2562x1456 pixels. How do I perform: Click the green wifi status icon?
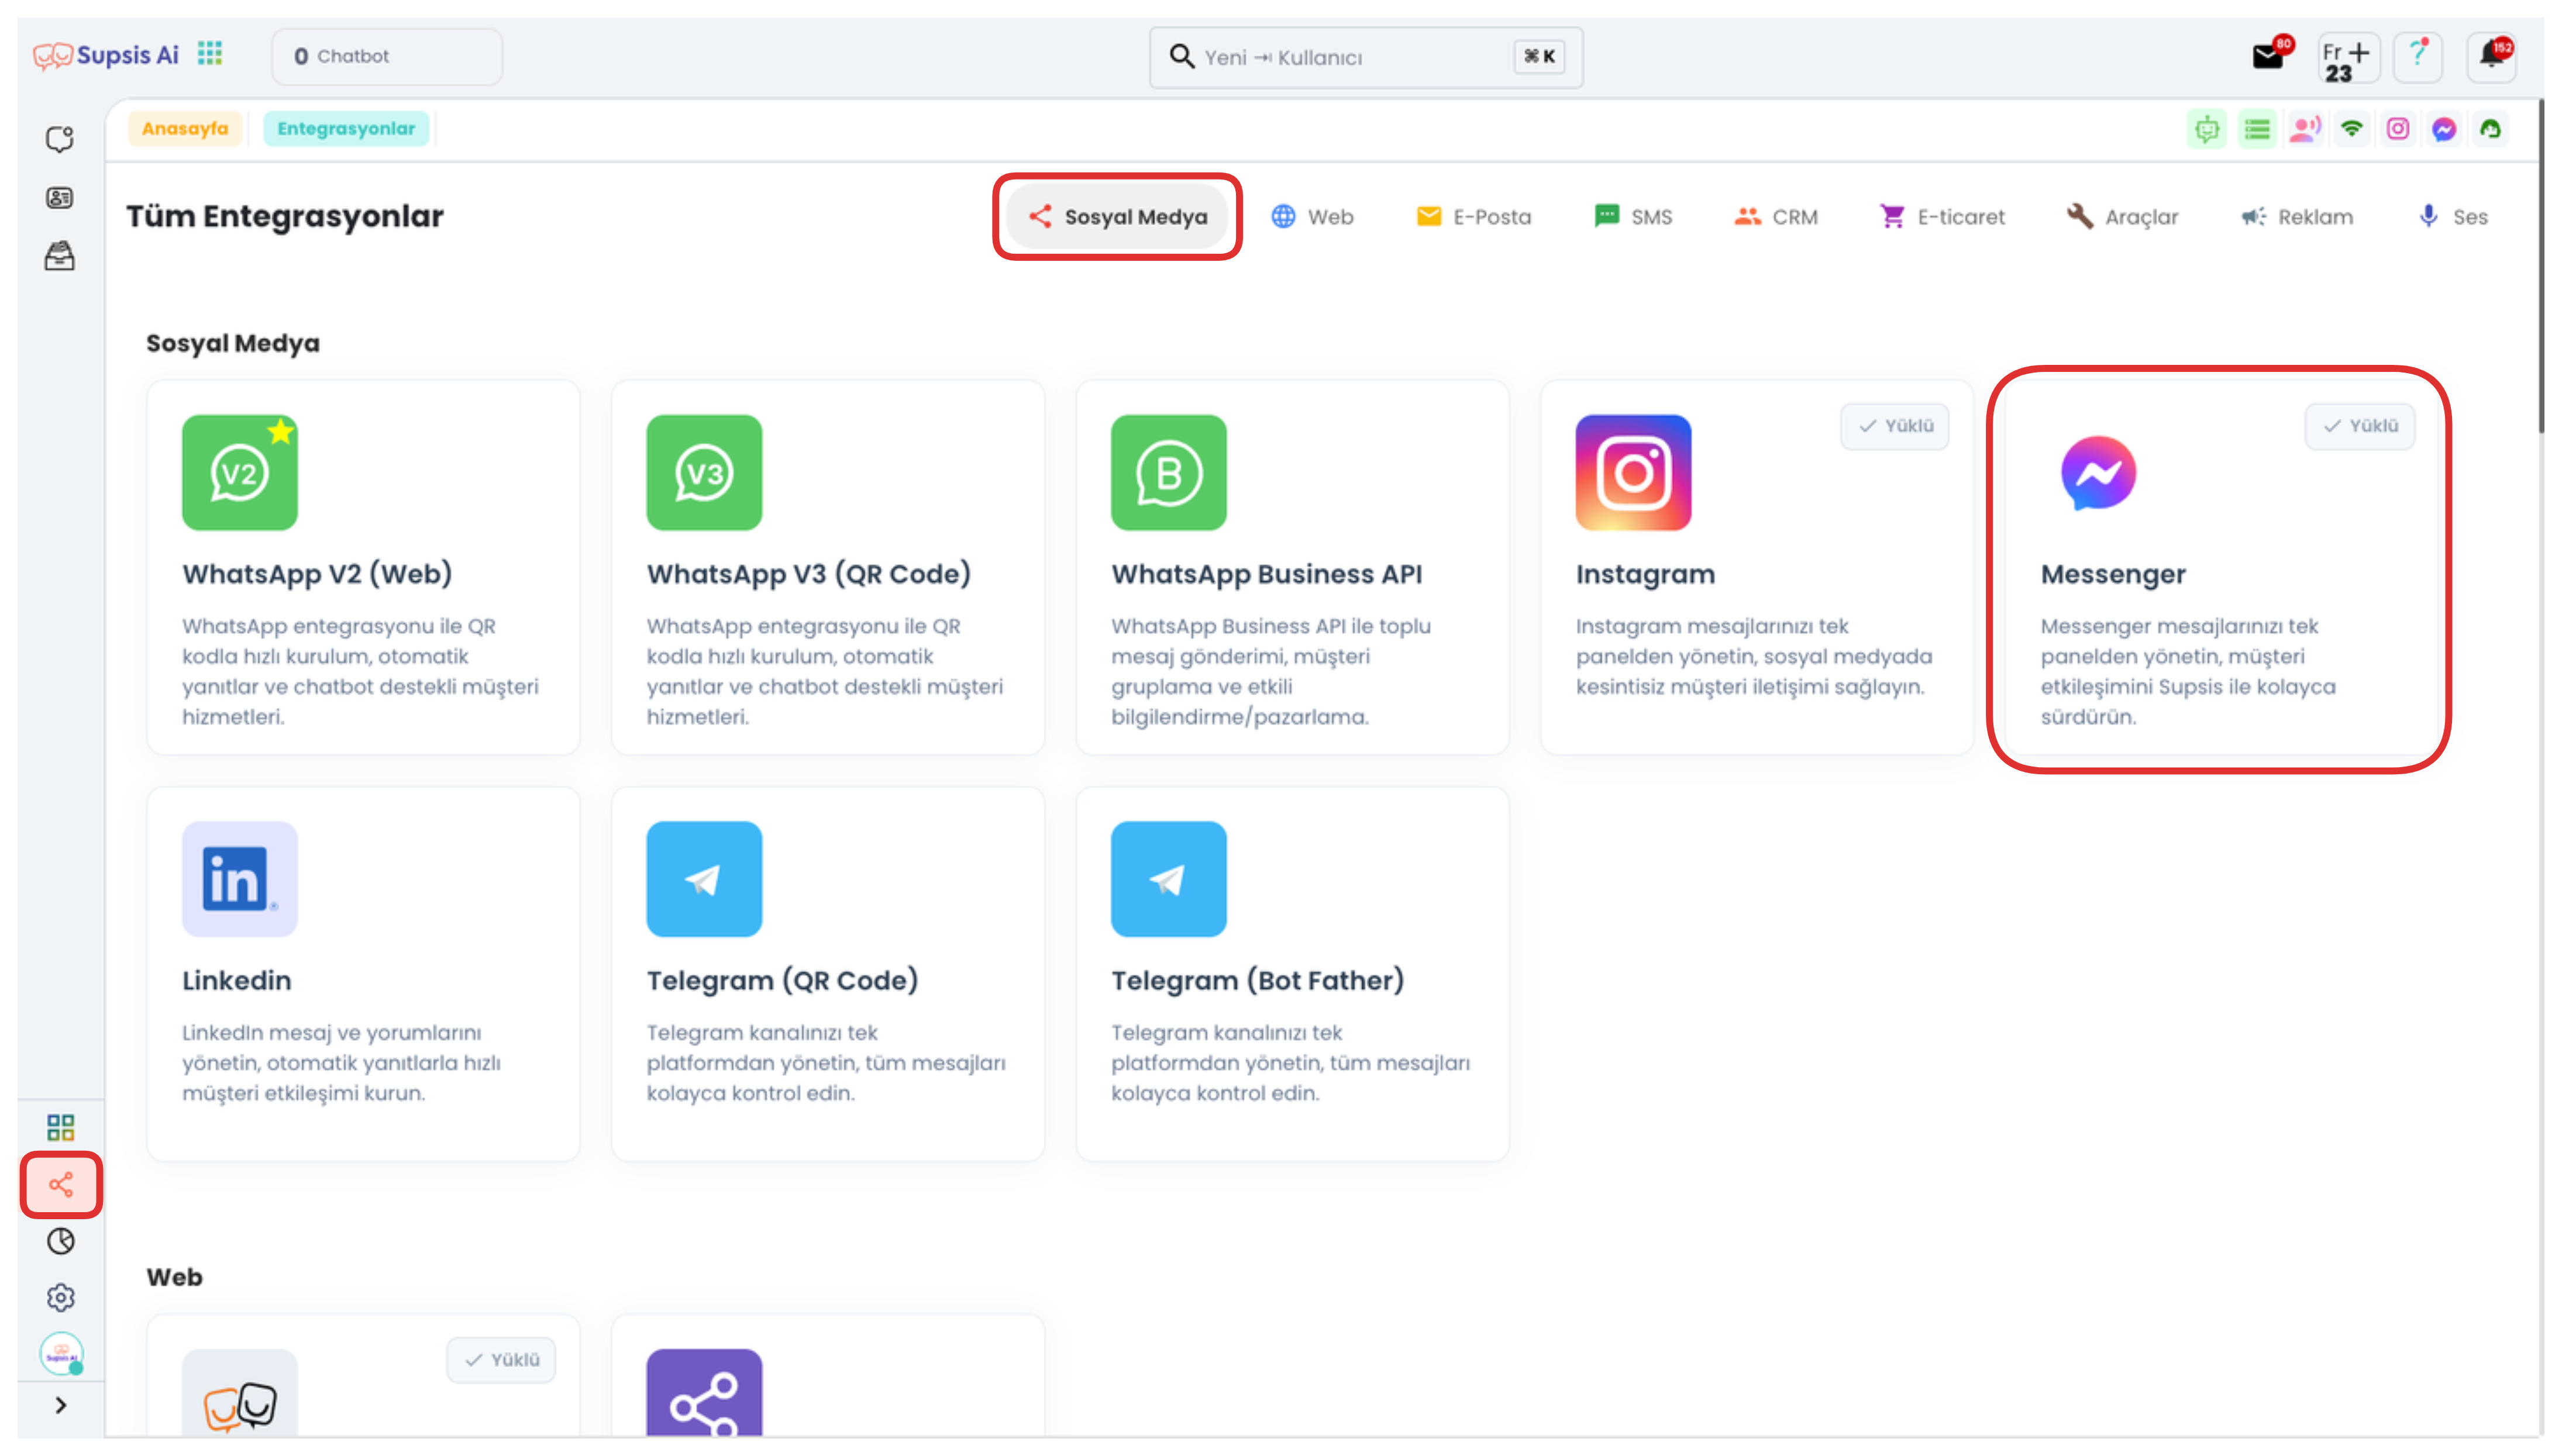tap(2352, 129)
